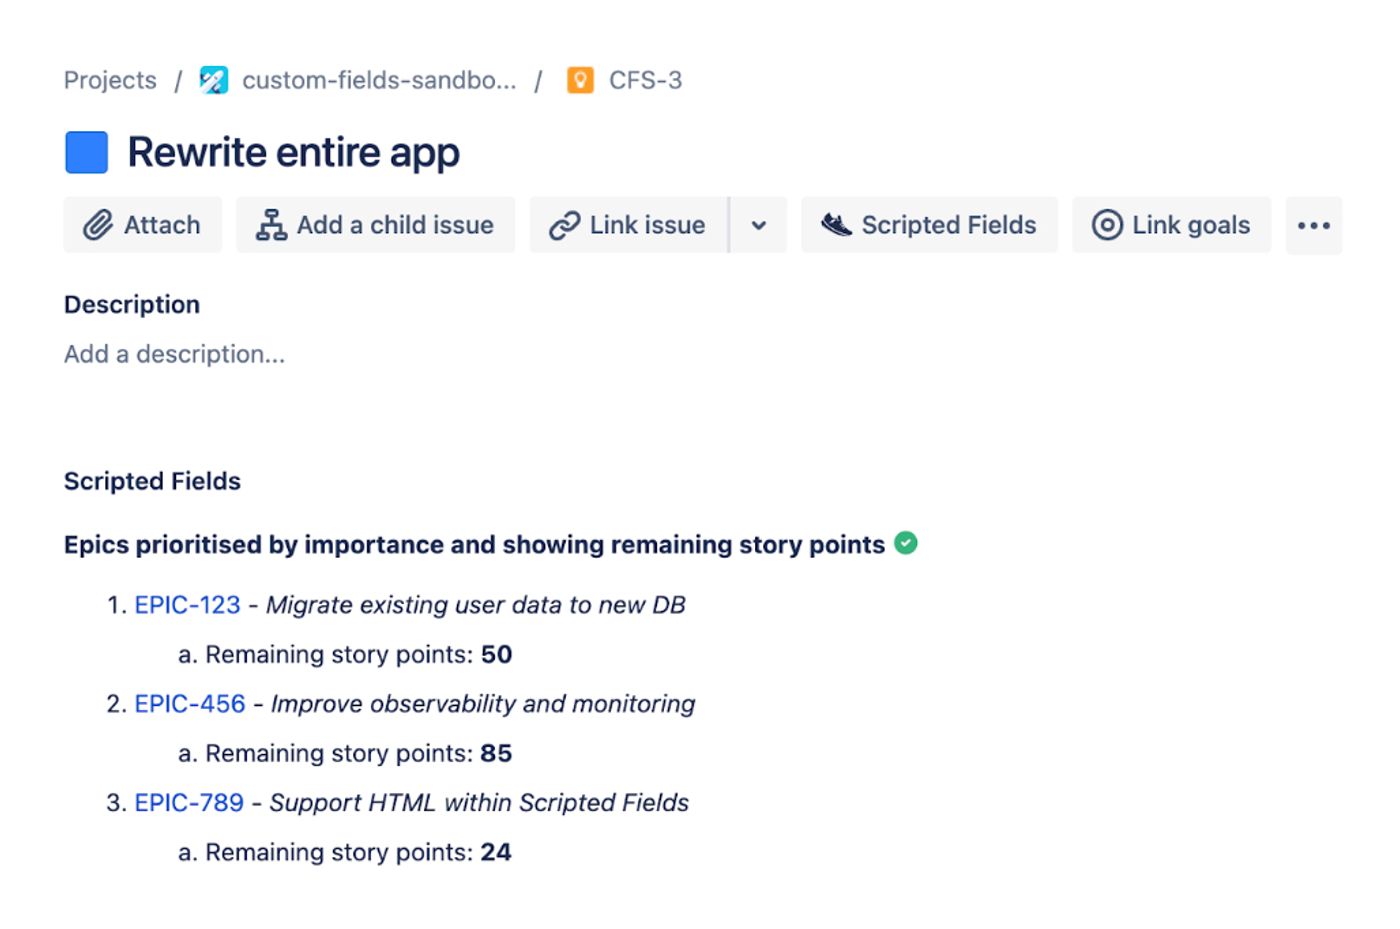Open custom-fields-sandbox project breadcrumb link
This screenshot has width=1400, height=929.
point(379,80)
